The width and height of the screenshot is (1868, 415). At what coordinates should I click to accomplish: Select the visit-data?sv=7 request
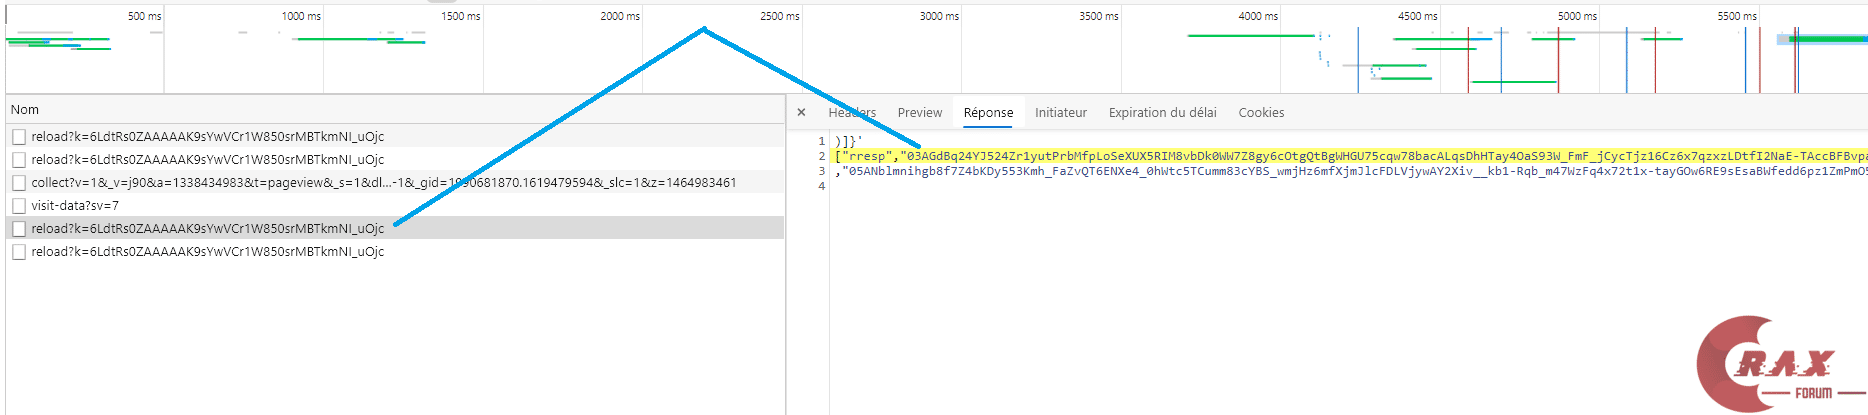pyautogui.click(x=395, y=206)
